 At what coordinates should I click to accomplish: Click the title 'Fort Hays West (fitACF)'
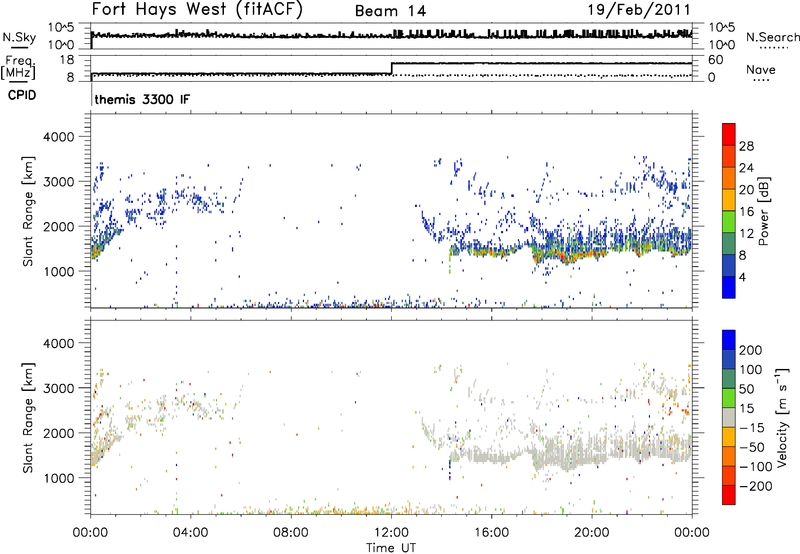pos(197,9)
